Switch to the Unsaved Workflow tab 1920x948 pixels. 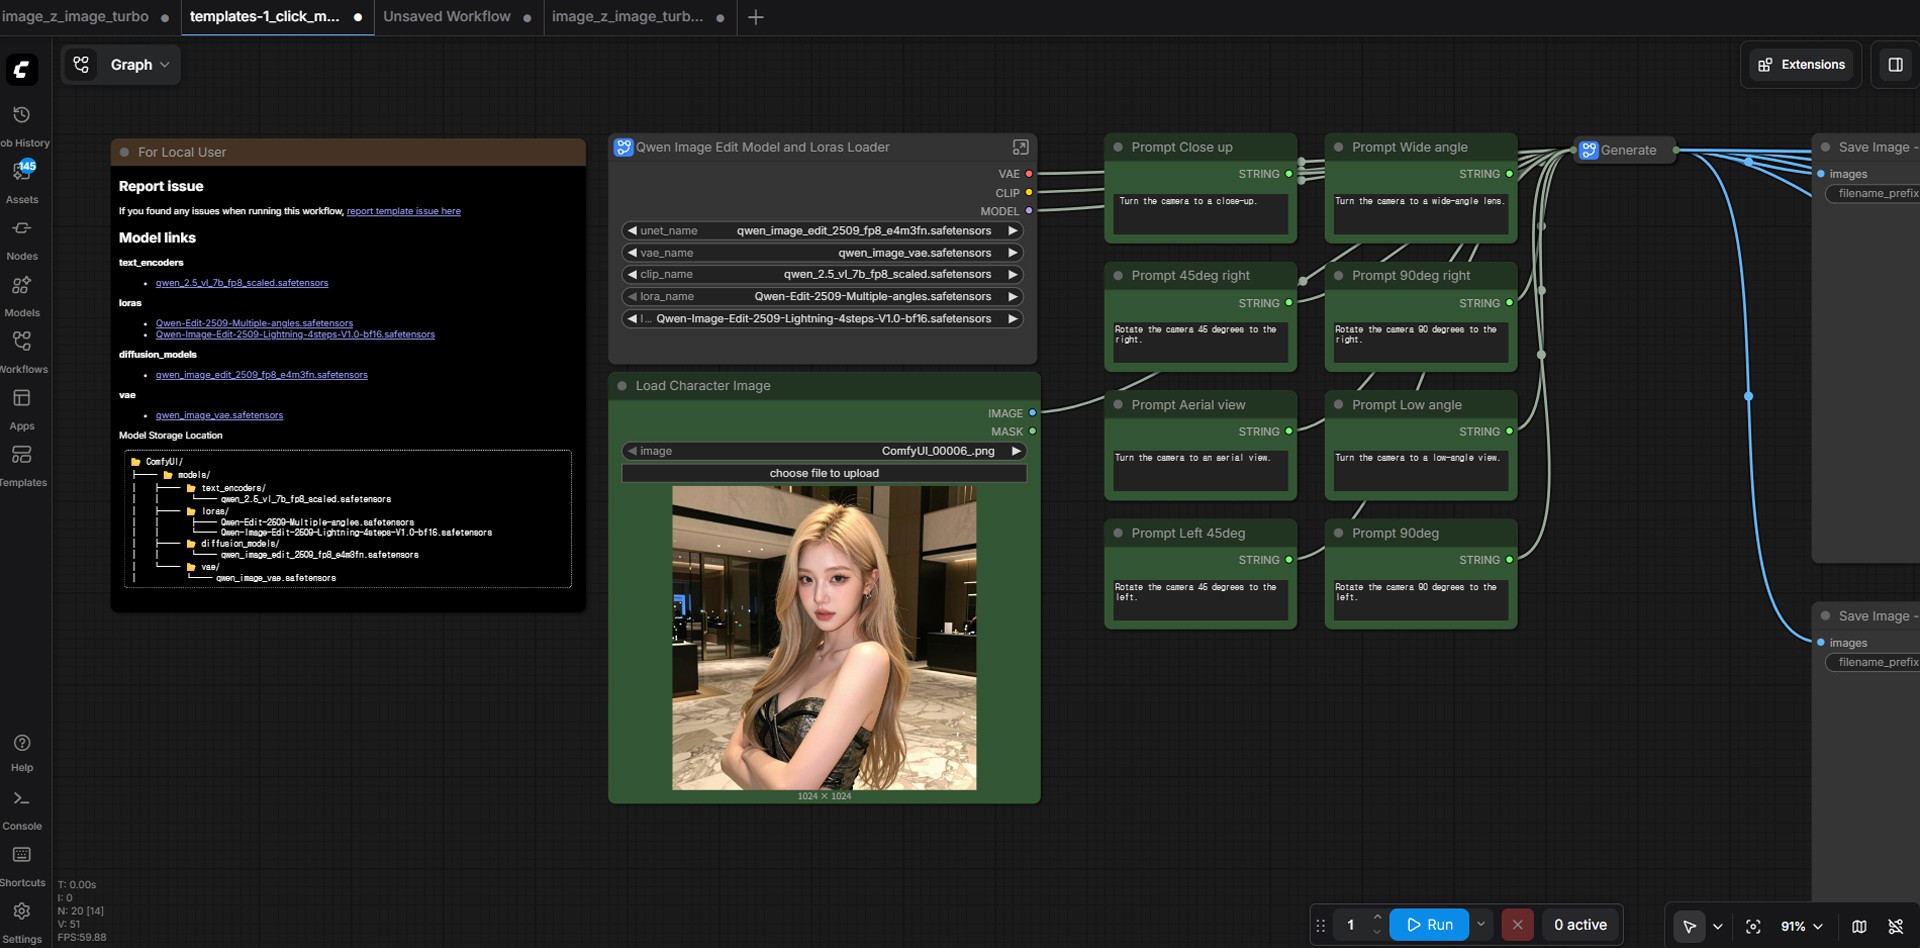pyautogui.click(x=446, y=17)
